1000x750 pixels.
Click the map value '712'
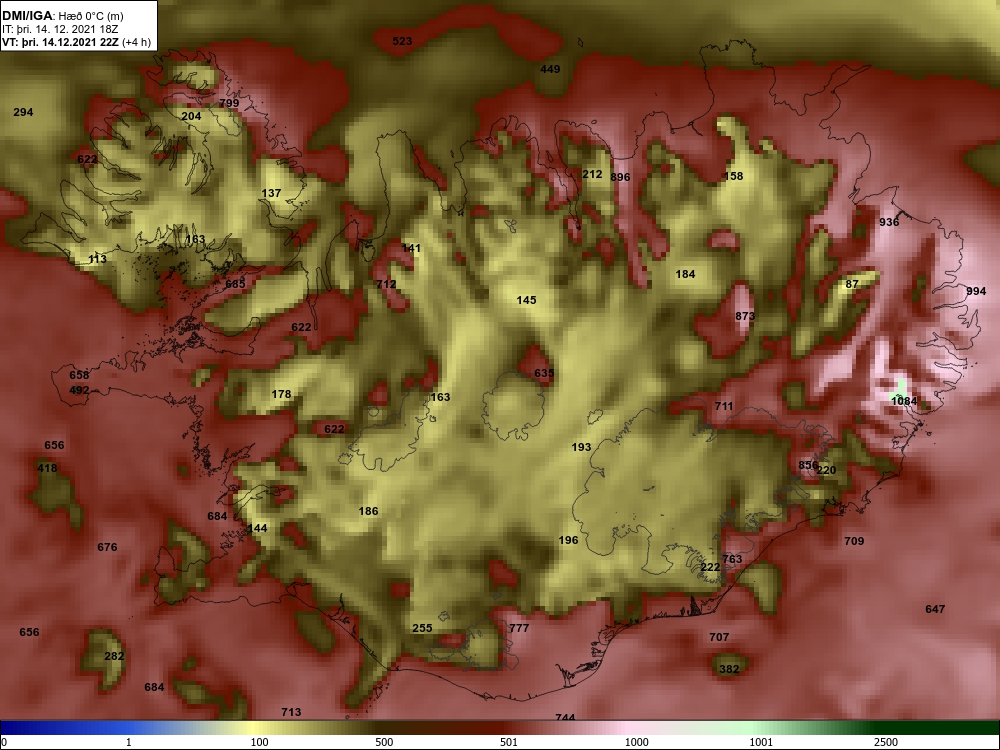point(386,284)
